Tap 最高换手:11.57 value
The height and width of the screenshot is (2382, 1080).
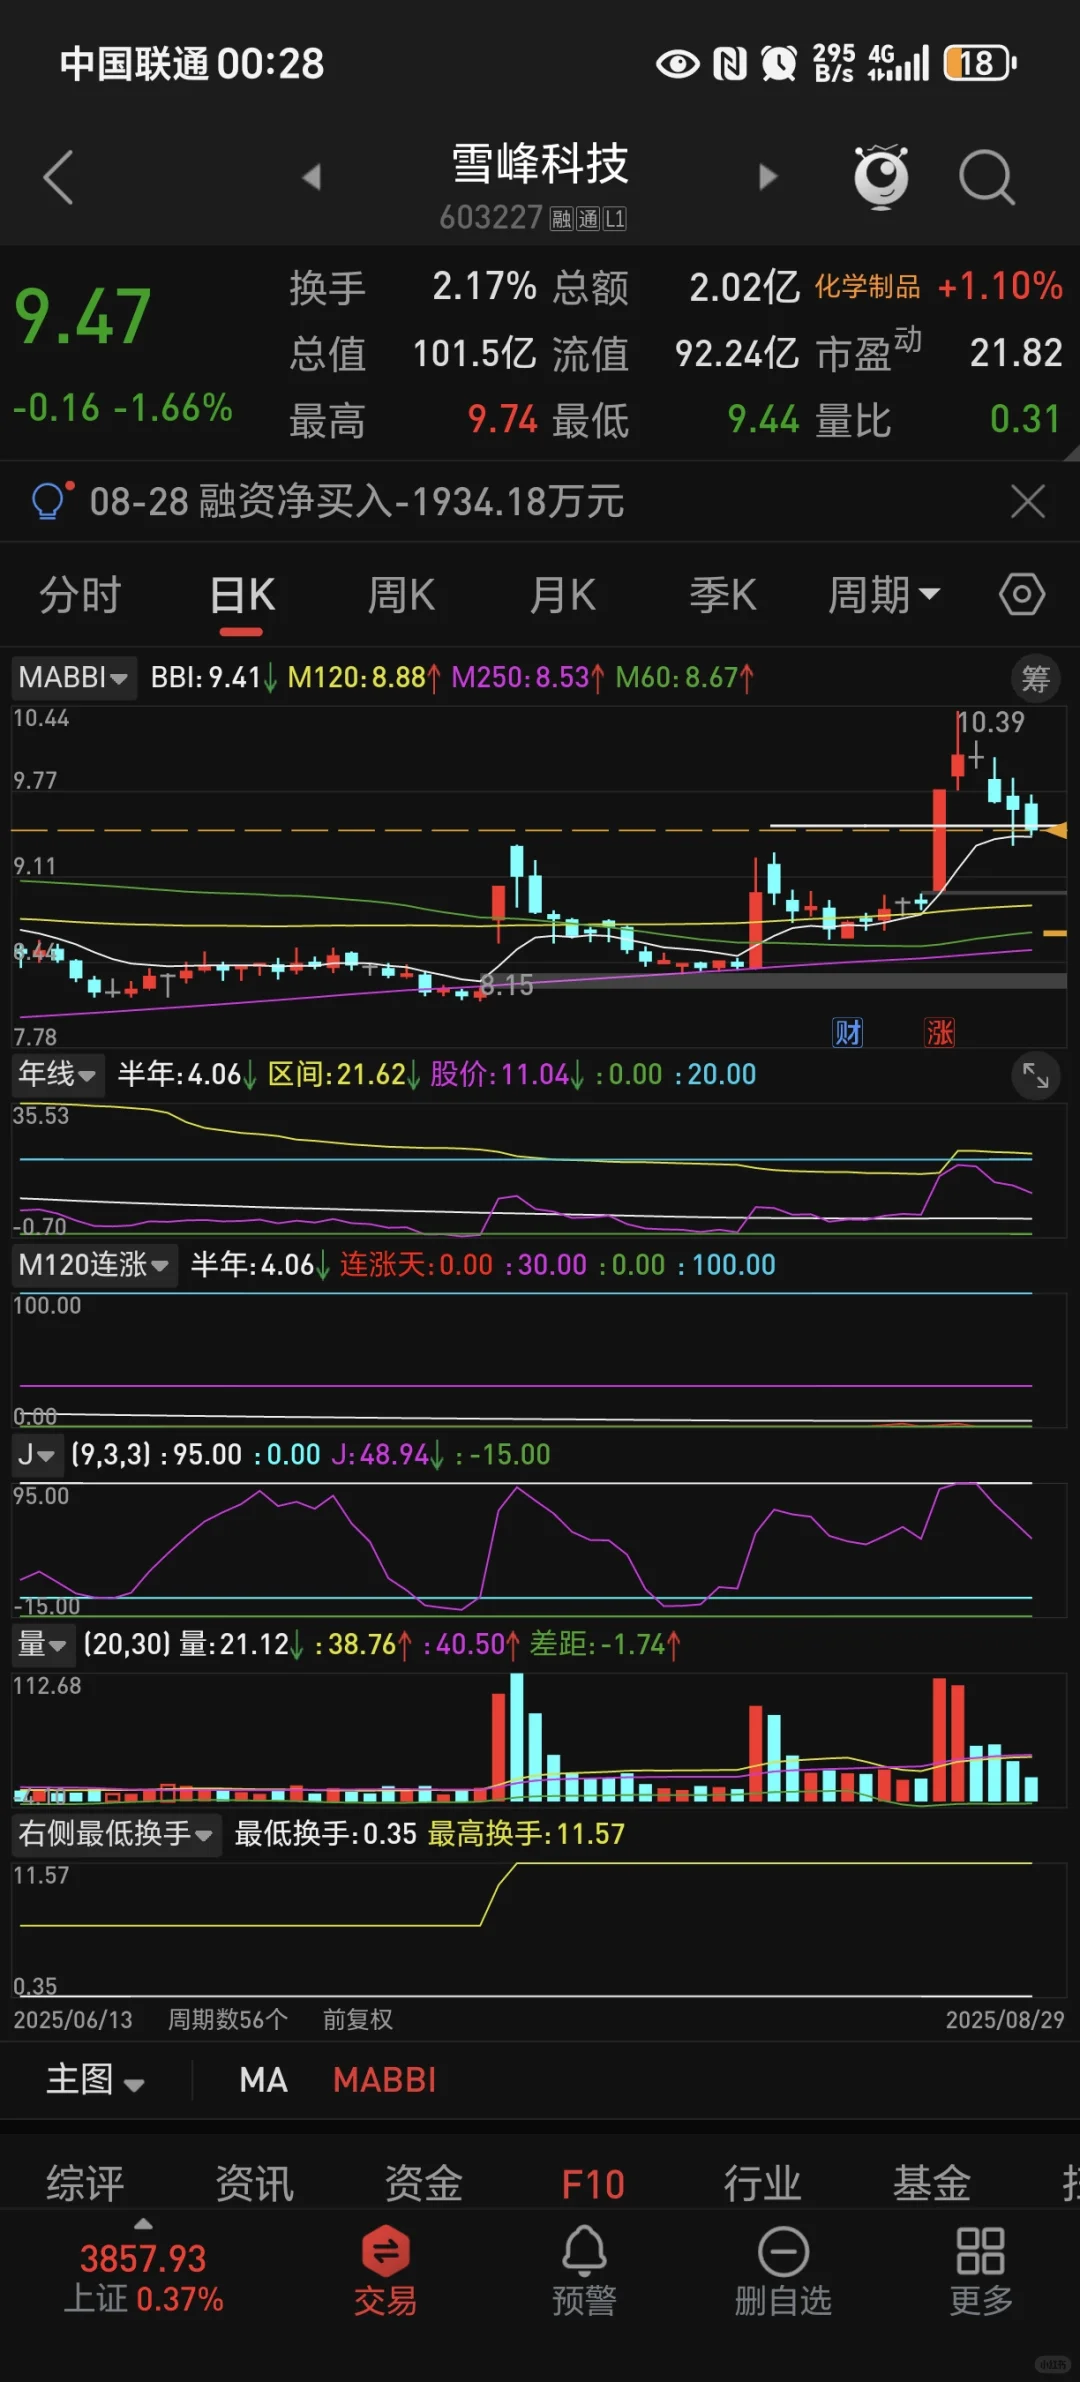pyautogui.click(x=526, y=1833)
